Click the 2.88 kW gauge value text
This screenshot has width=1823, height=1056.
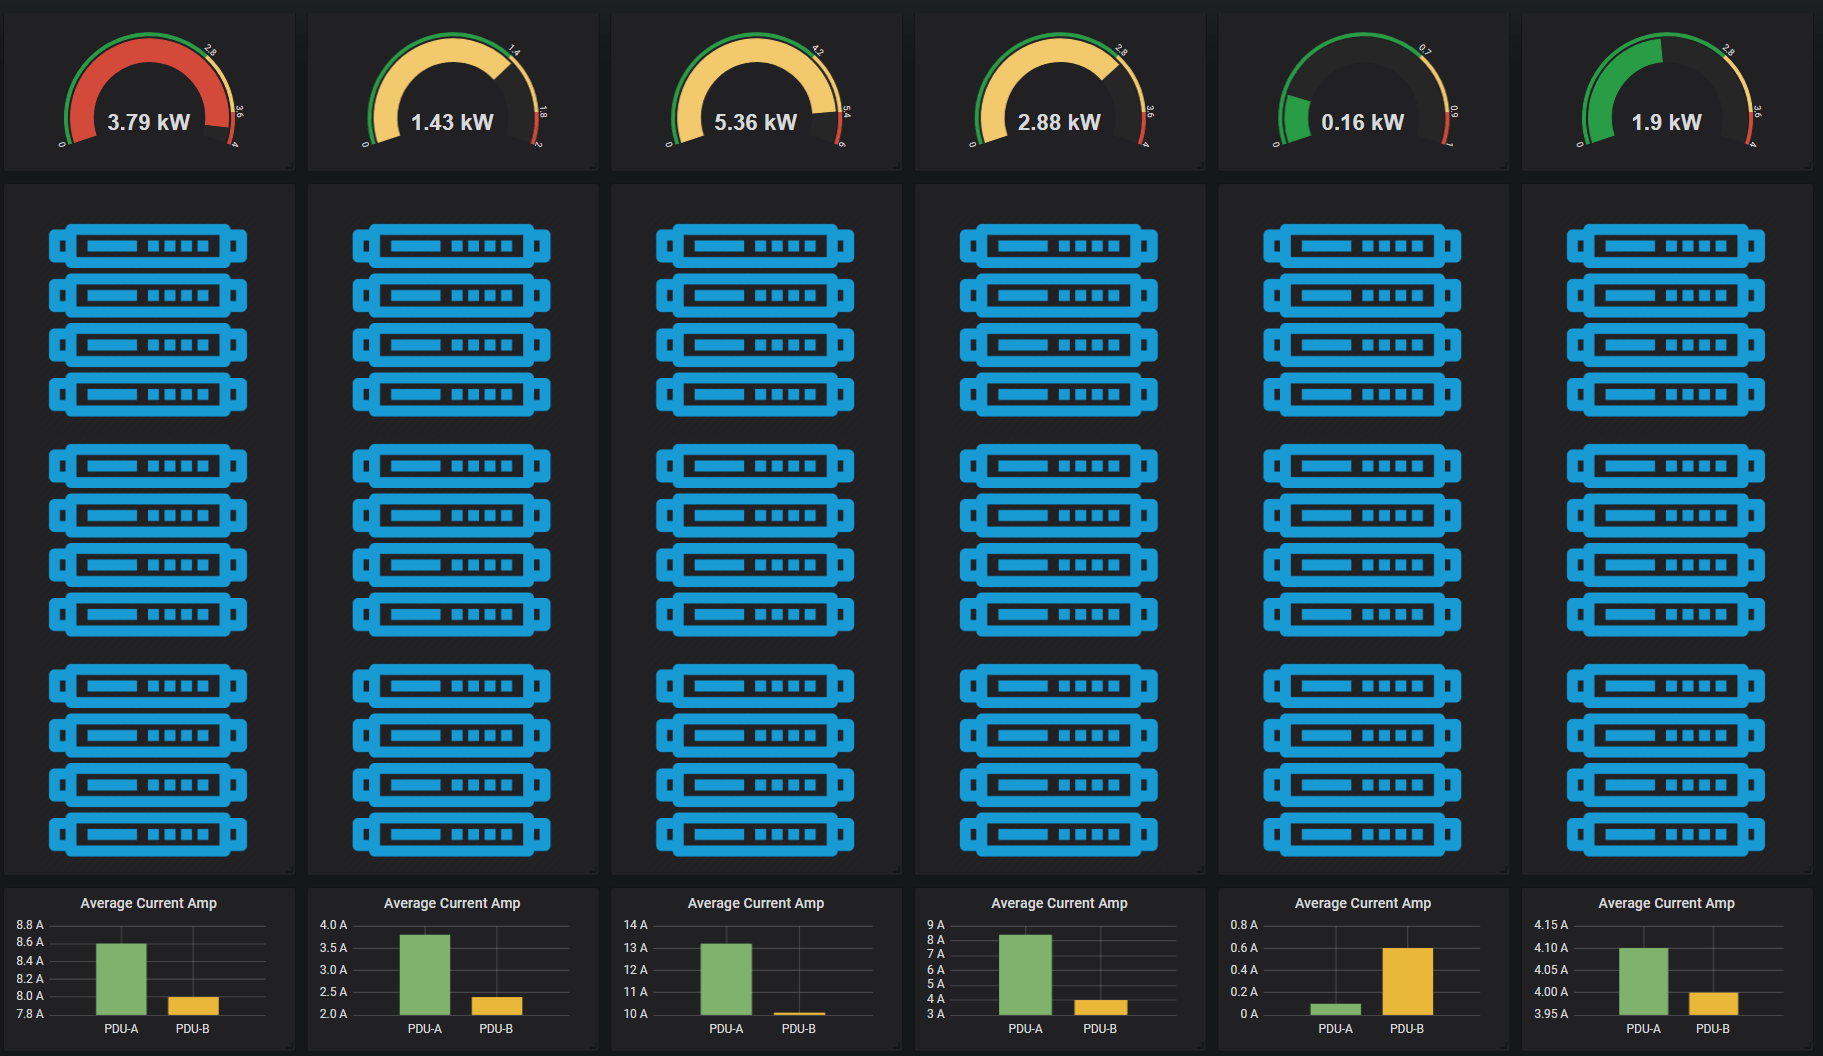(1058, 122)
